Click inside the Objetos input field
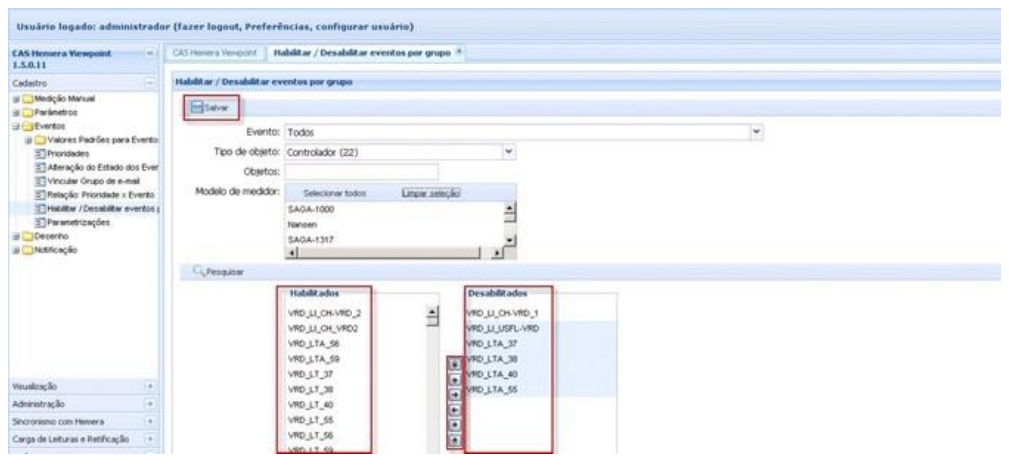The height and width of the screenshot is (471, 1009). click(x=349, y=172)
